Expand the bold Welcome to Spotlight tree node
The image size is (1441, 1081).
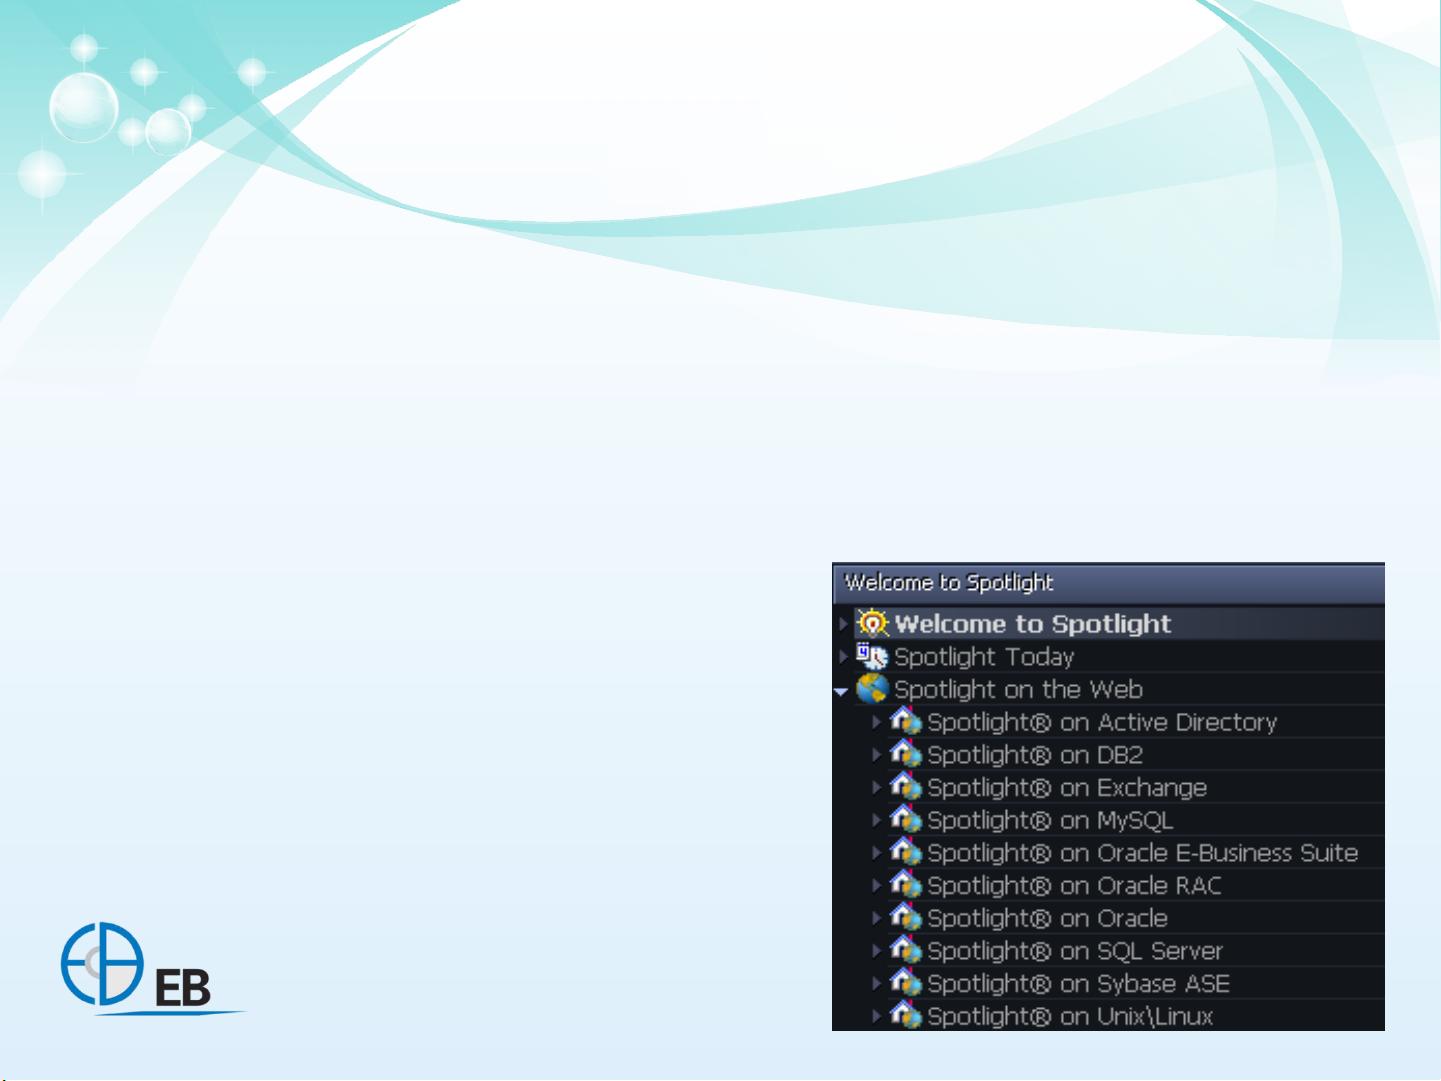pos(843,624)
